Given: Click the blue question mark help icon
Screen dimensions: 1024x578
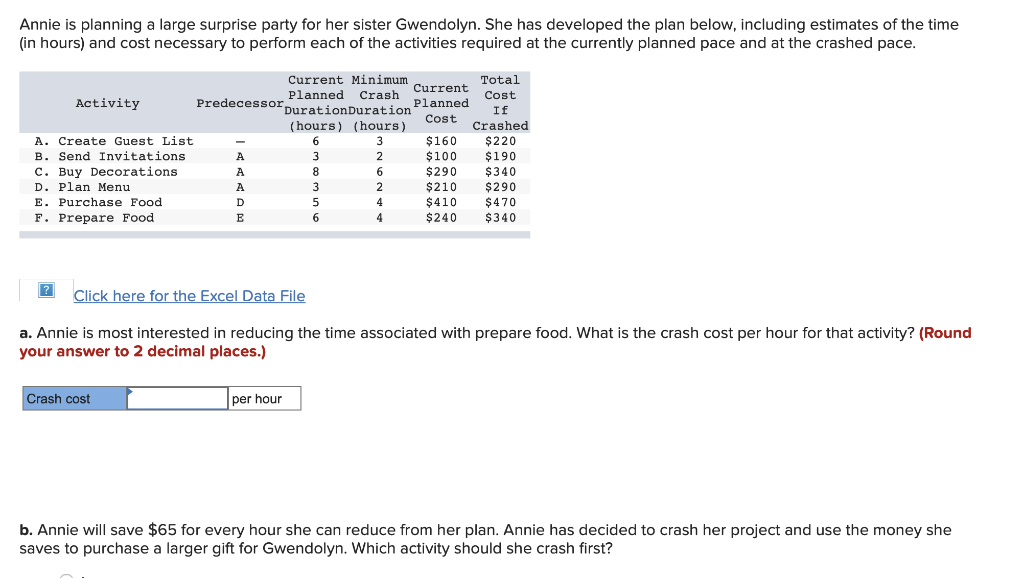Looking at the screenshot, I should pyautogui.click(x=44, y=290).
